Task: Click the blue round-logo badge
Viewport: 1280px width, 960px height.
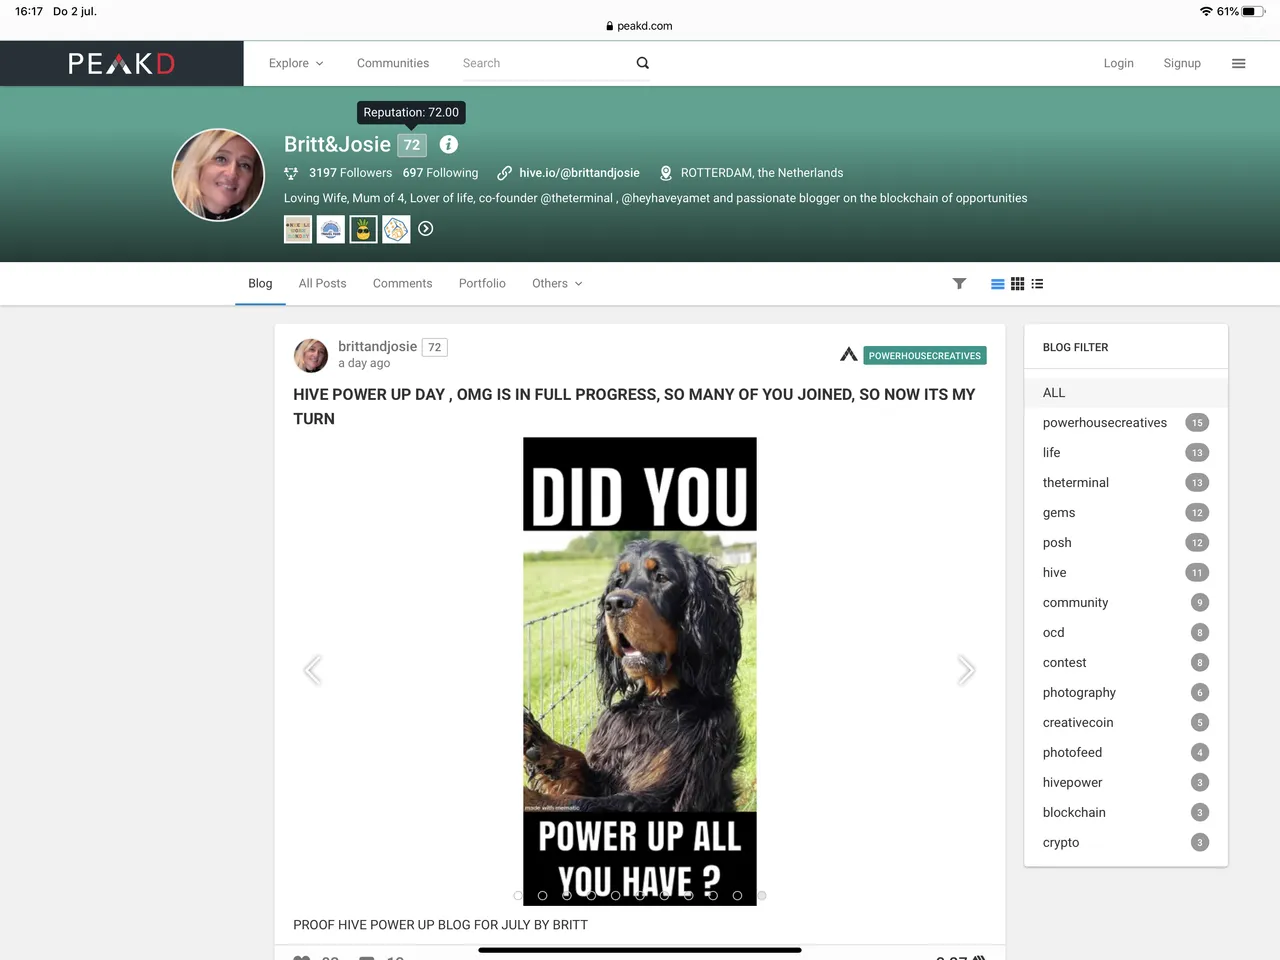Action: pyautogui.click(x=331, y=229)
